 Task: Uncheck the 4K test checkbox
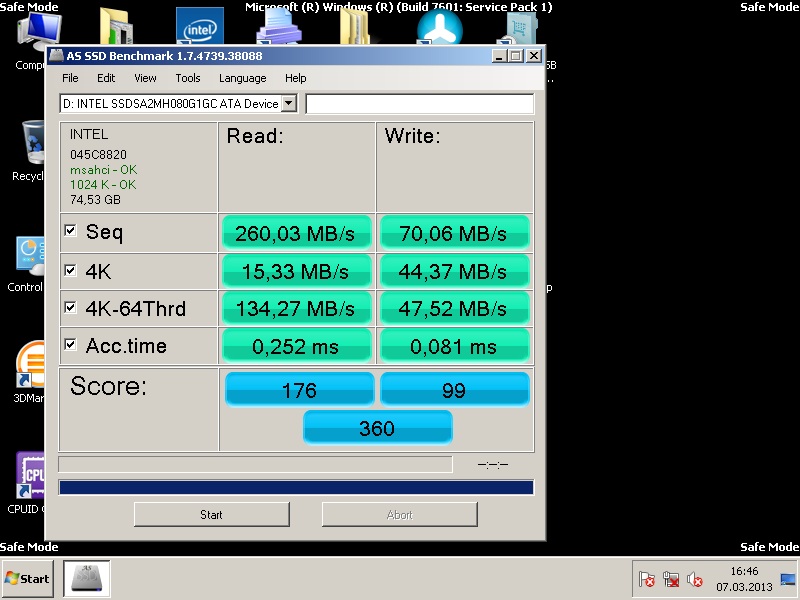pyautogui.click(x=70, y=270)
